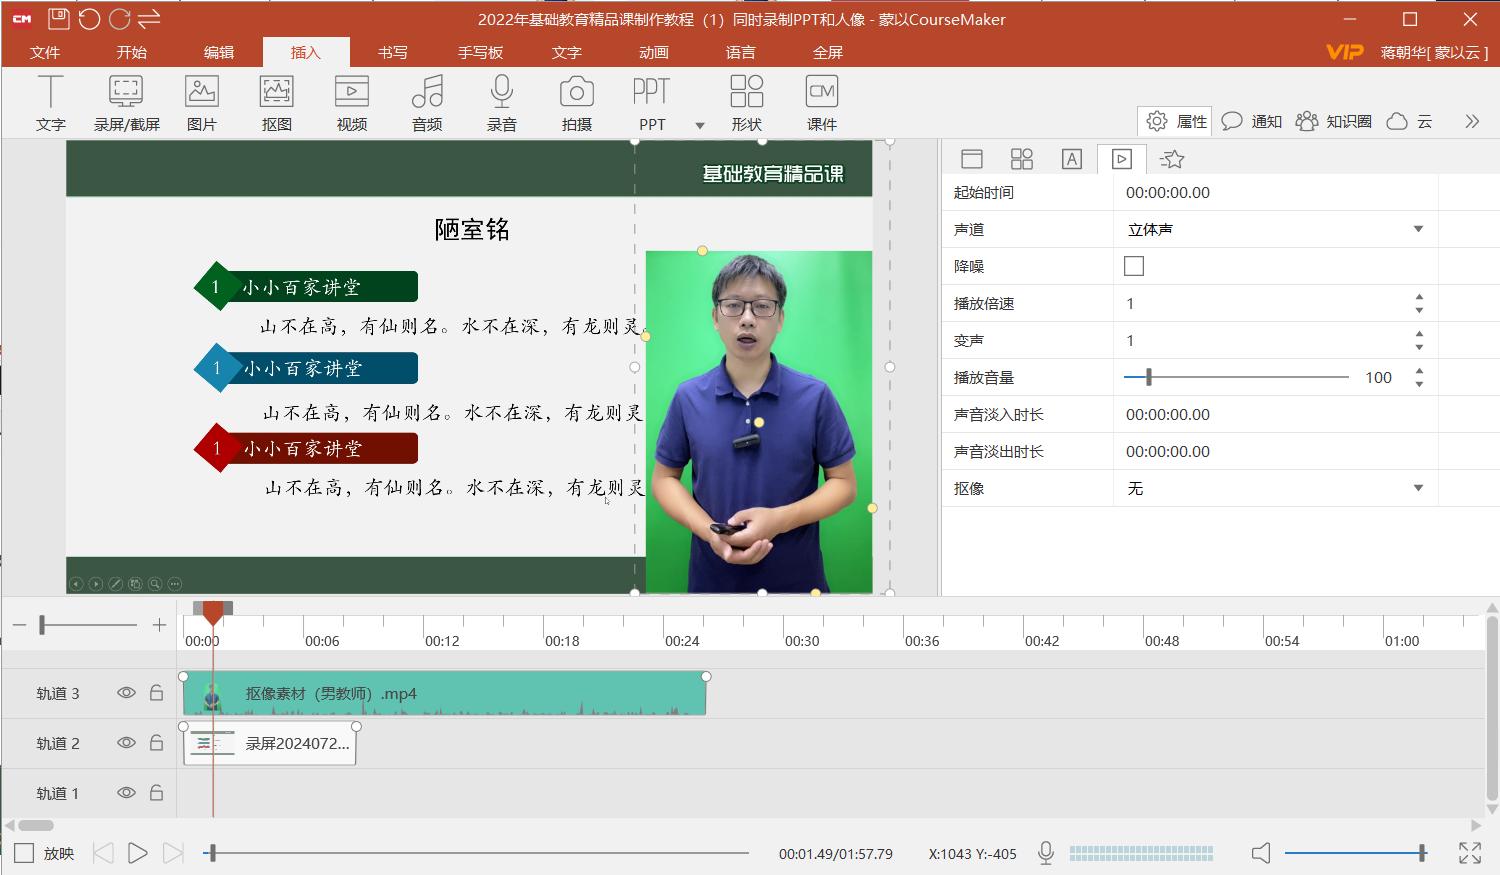Lock 轨道 2 with the padlock icon
The width and height of the screenshot is (1500, 875).
[x=156, y=743]
